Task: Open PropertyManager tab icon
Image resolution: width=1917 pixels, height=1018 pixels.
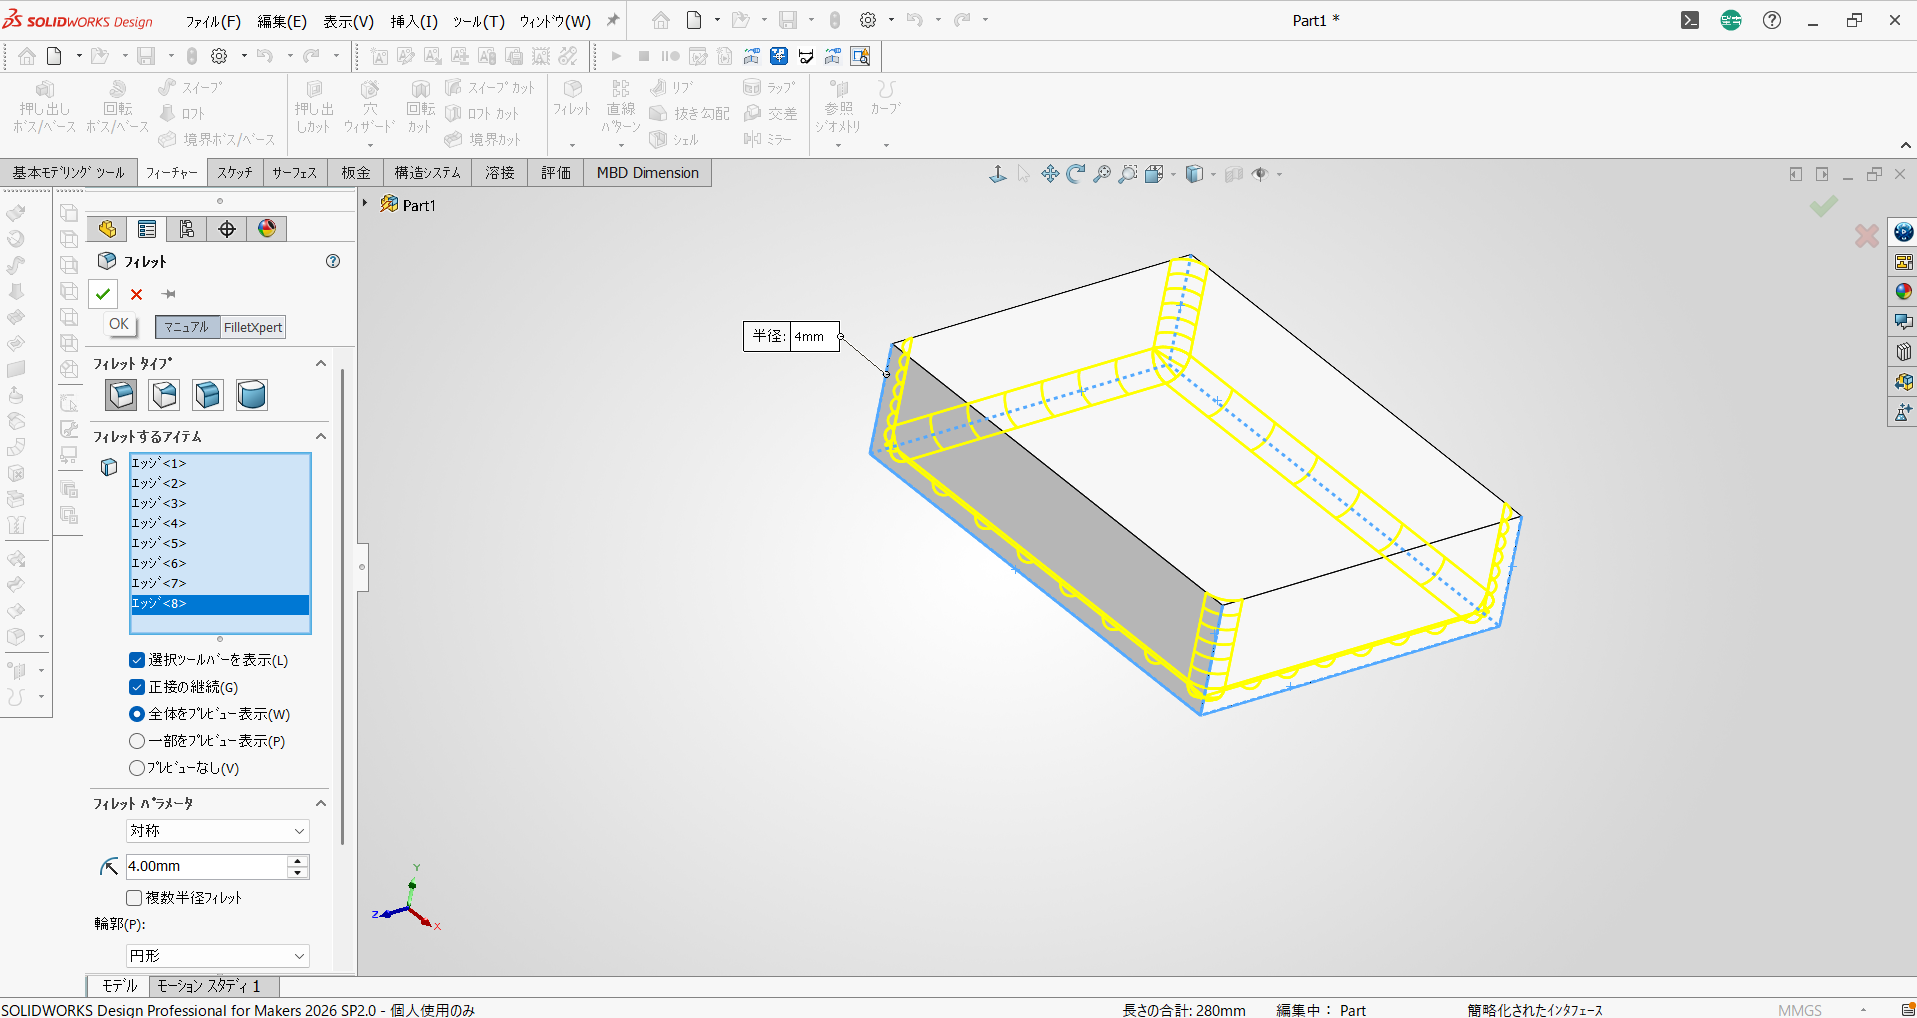Action: [x=147, y=229]
